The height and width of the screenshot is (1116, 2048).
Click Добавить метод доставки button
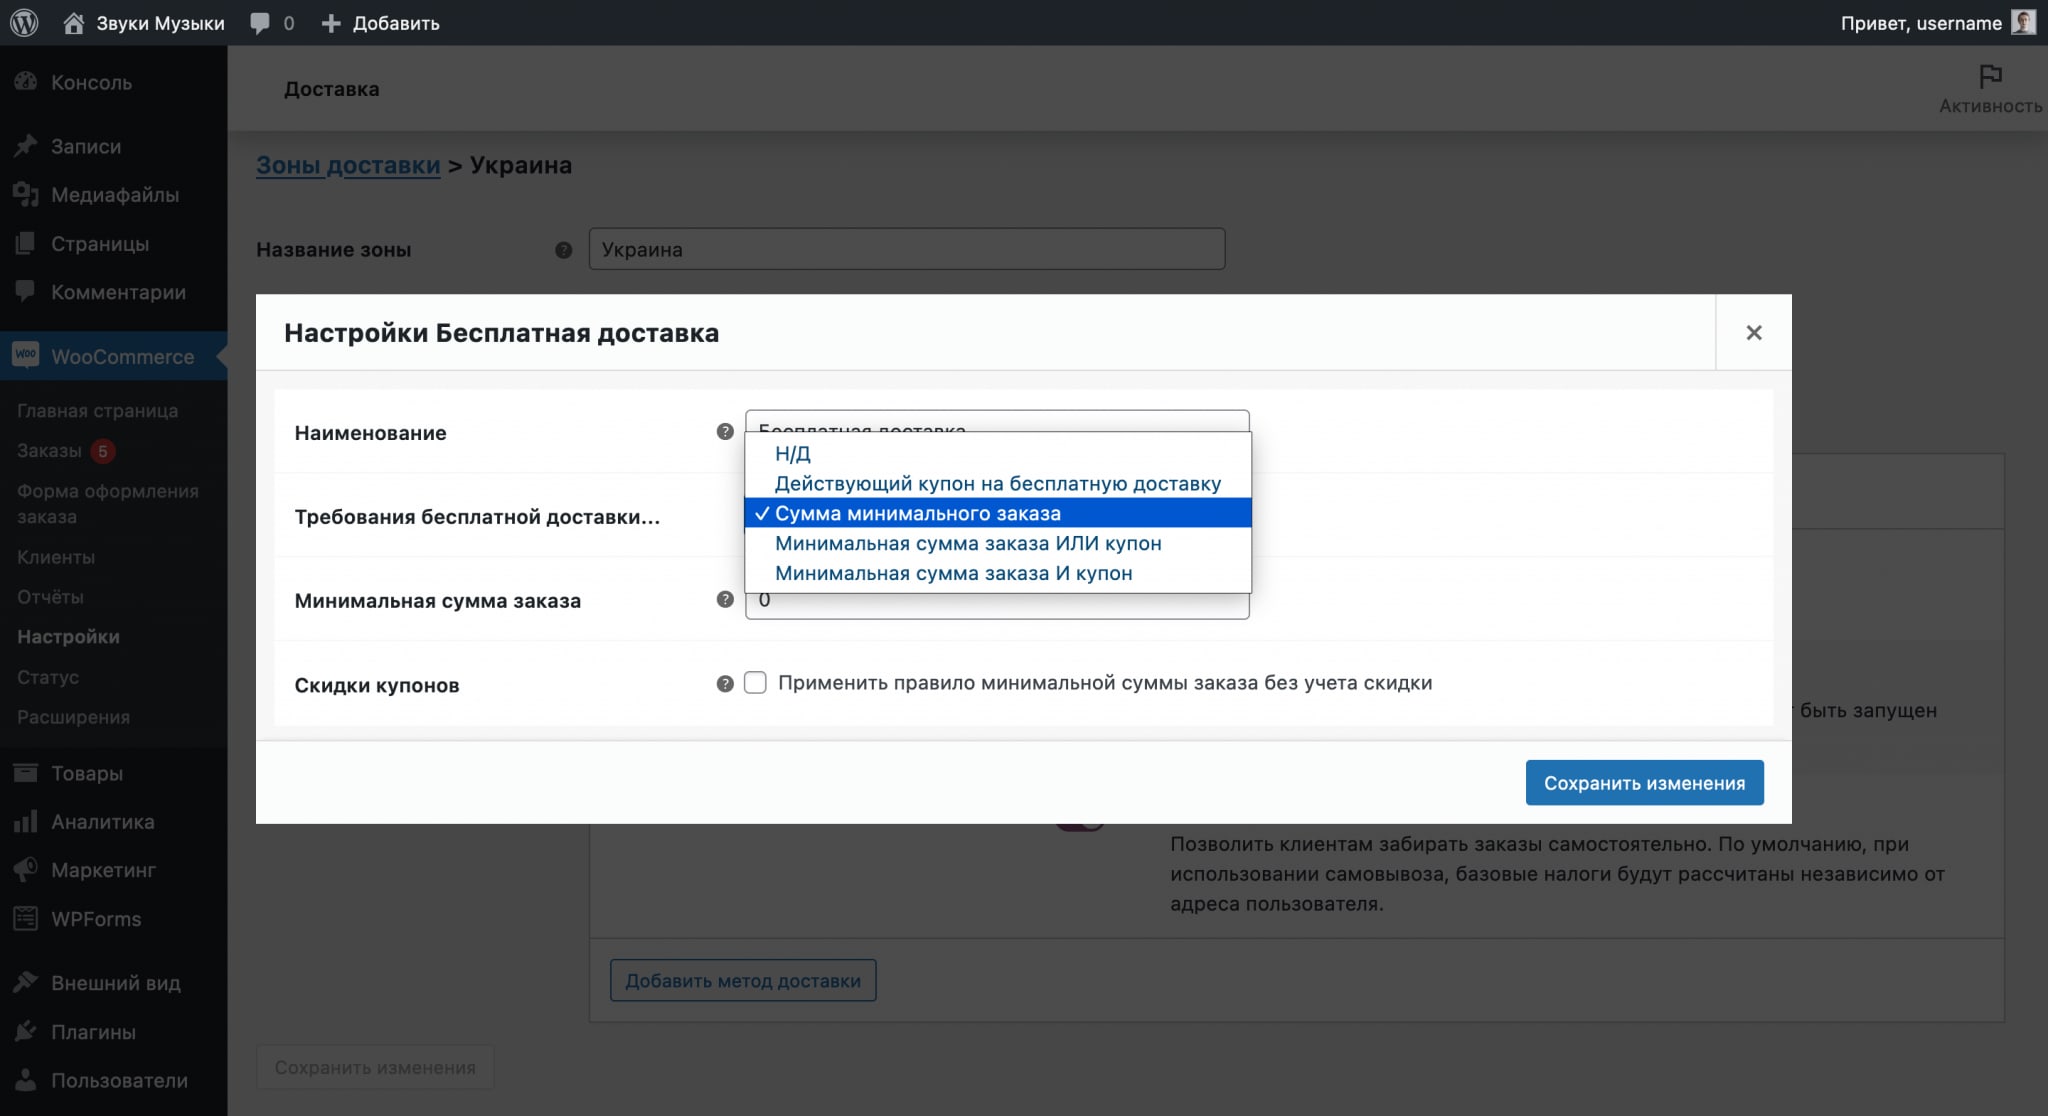pos(743,981)
